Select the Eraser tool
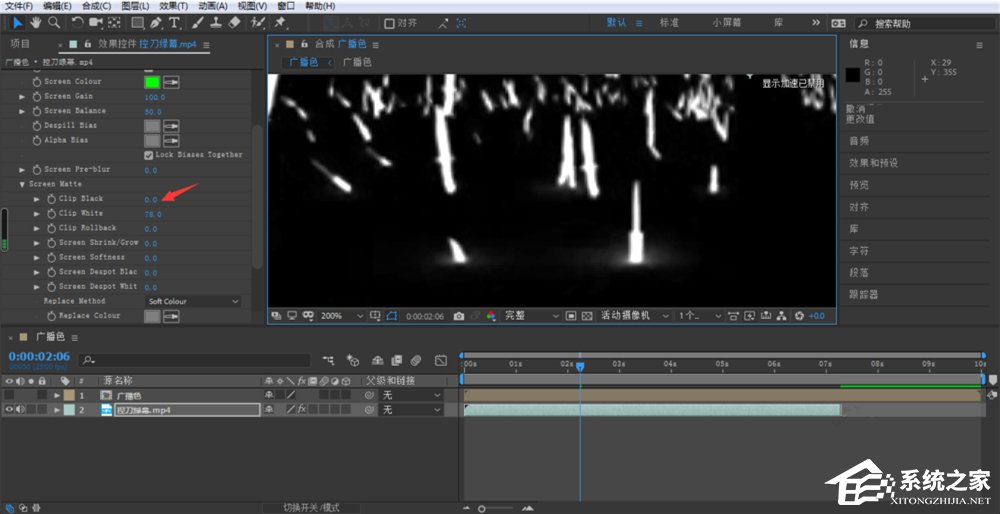The image size is (1000, 514). [235, 22]
